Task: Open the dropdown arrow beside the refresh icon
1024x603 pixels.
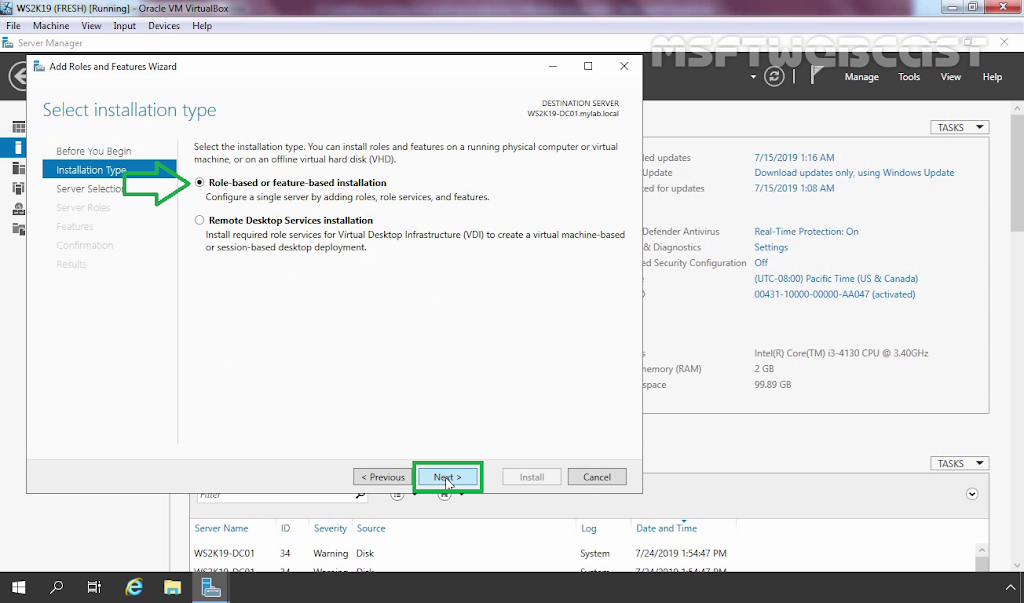Action: (x=753, y=77)
